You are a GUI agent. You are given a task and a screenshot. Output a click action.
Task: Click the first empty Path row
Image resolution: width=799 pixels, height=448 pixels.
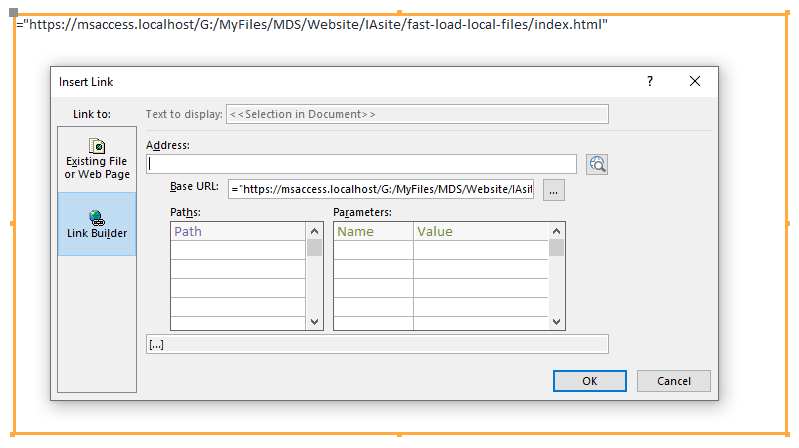(x=238, y=250)
